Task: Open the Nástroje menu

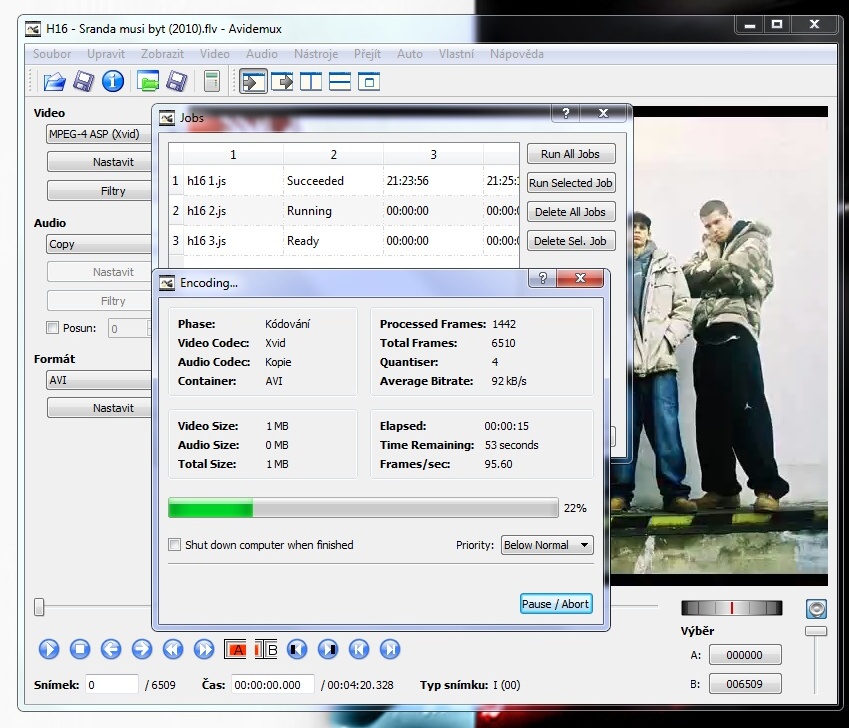Action: [x=316, y=54]
